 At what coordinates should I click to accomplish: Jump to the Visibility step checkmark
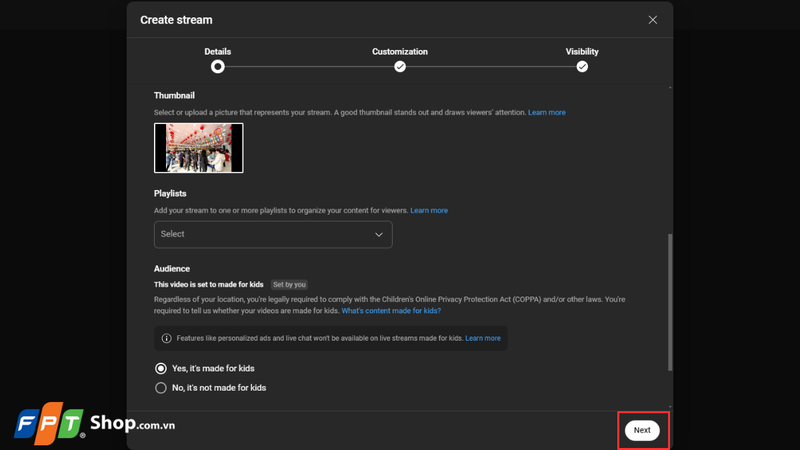pyautogui.click(x=582, y=67)
